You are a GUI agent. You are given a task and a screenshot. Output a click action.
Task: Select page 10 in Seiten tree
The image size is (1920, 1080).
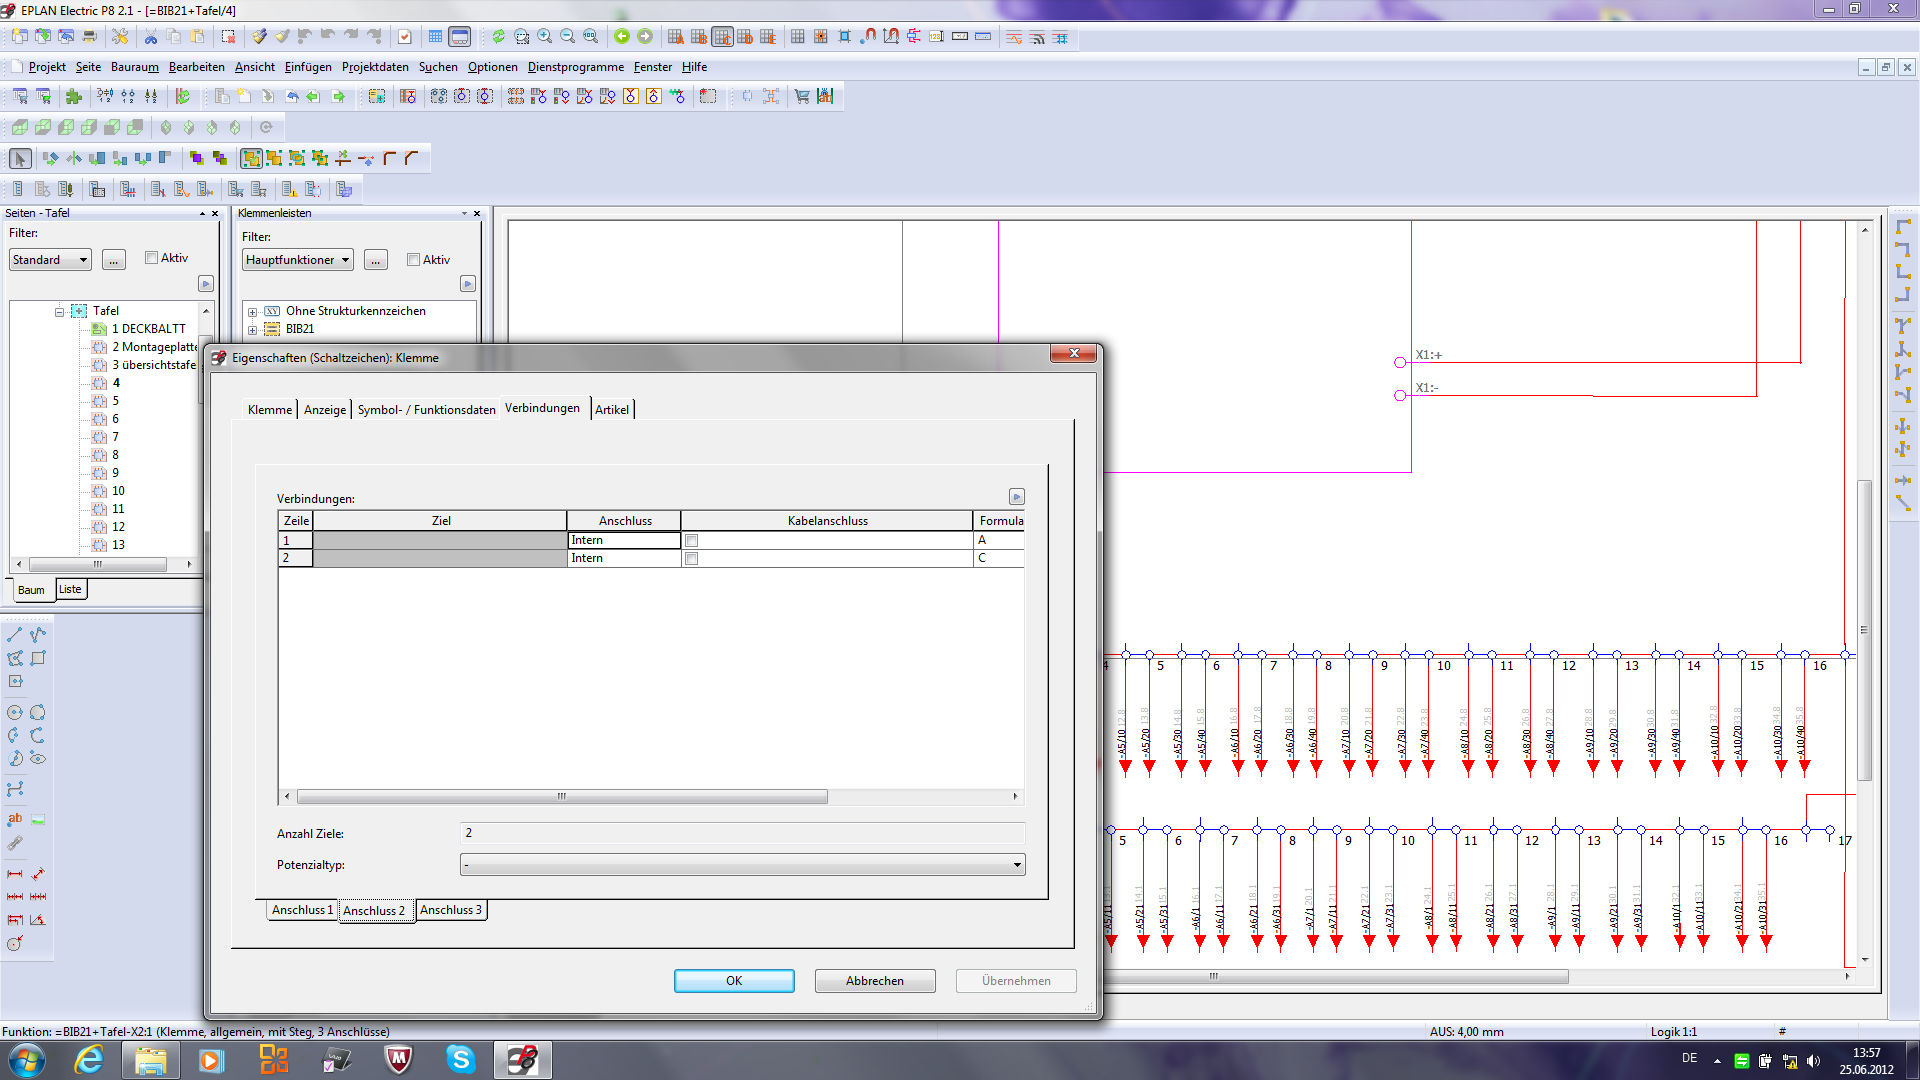pyautogui.click(x=118, y=491)
